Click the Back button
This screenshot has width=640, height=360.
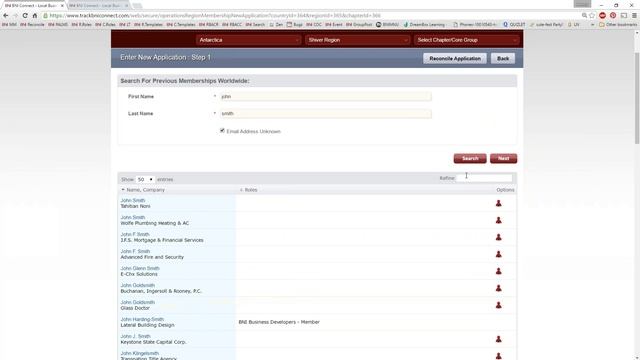click(503, 58)
